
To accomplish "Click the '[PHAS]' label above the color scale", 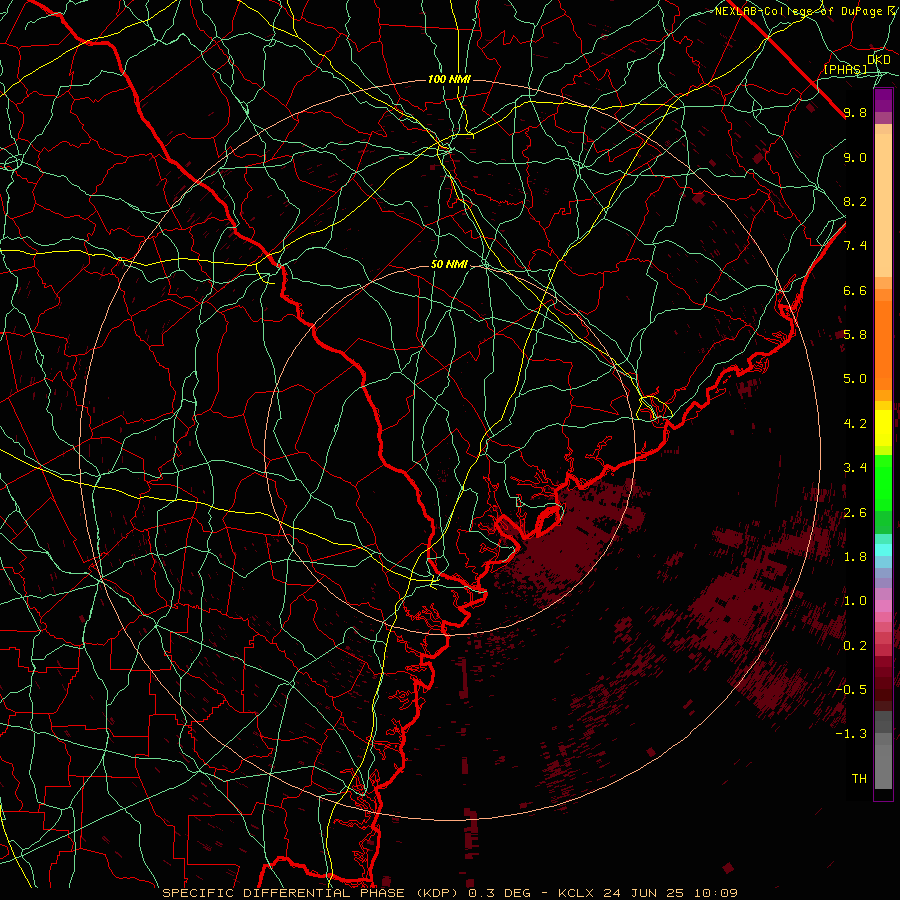I will (x=845, y=69).
